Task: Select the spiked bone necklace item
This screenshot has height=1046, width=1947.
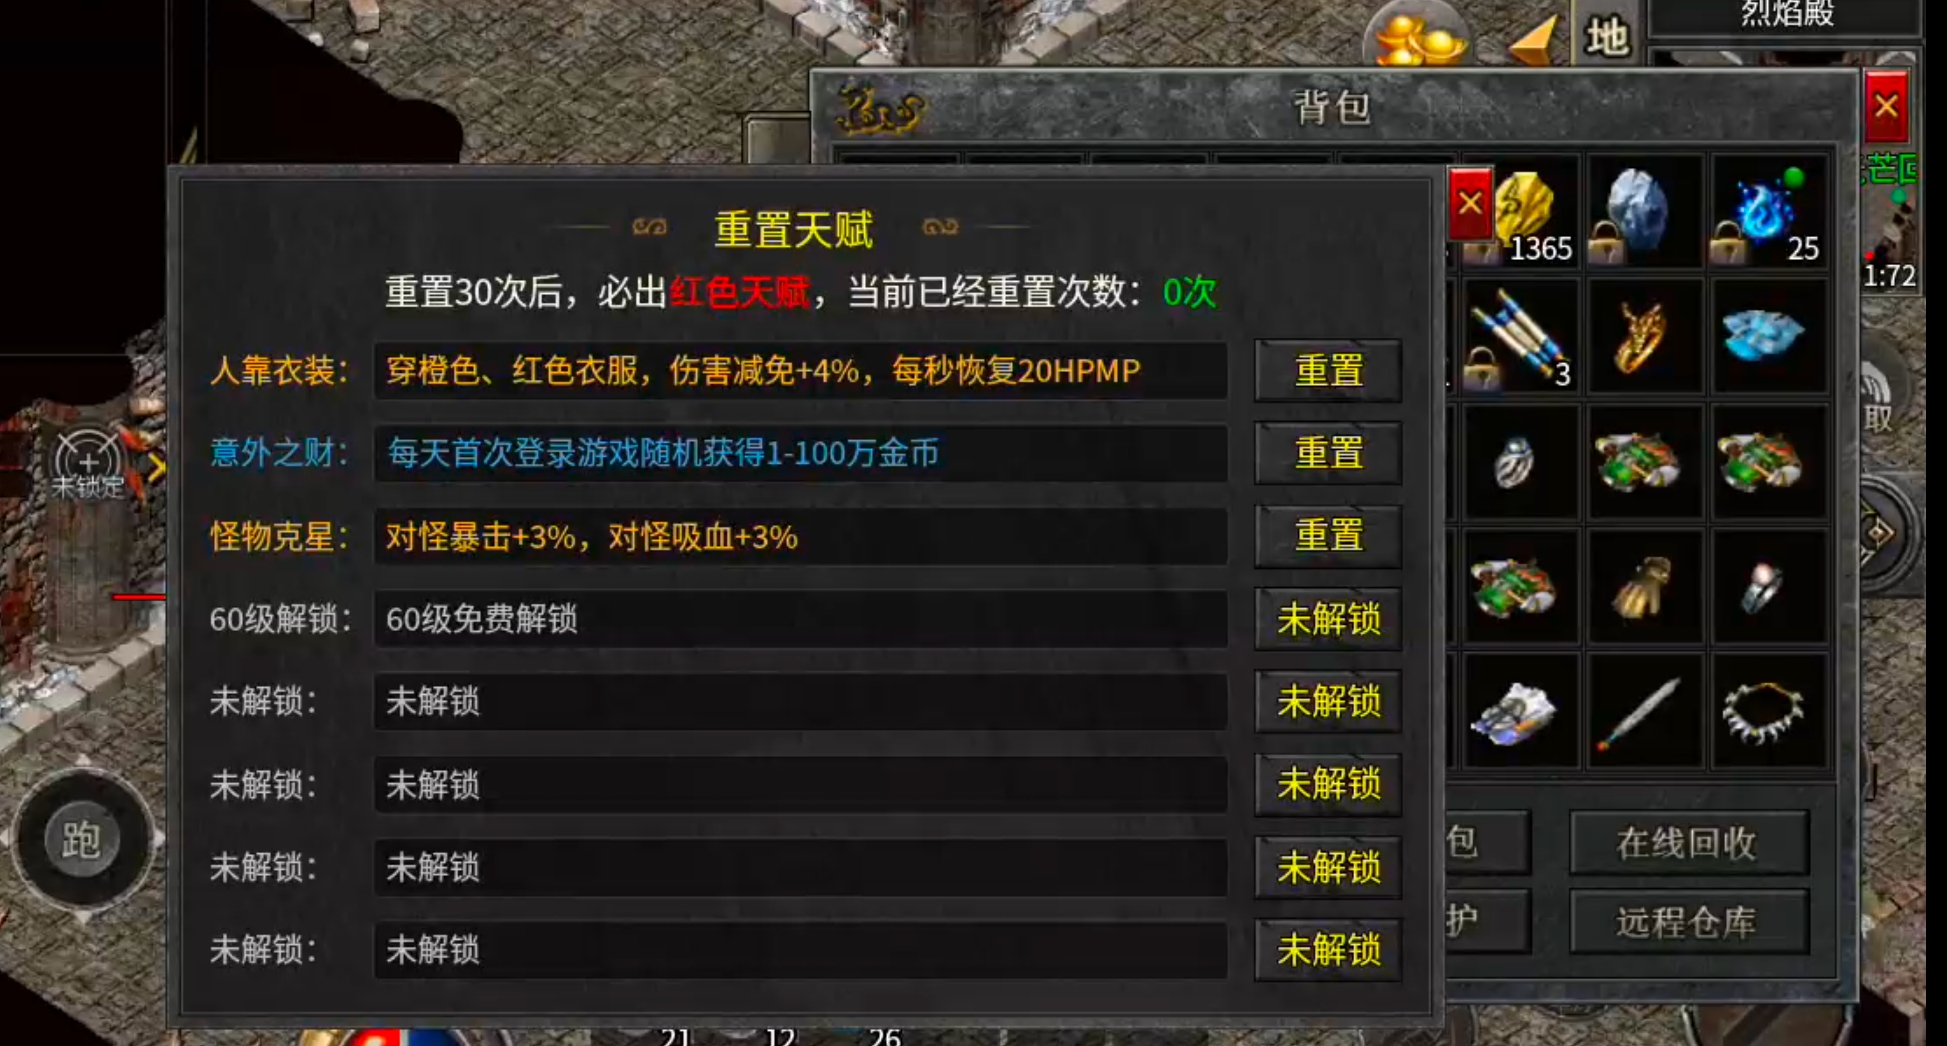Action: 1768,711
